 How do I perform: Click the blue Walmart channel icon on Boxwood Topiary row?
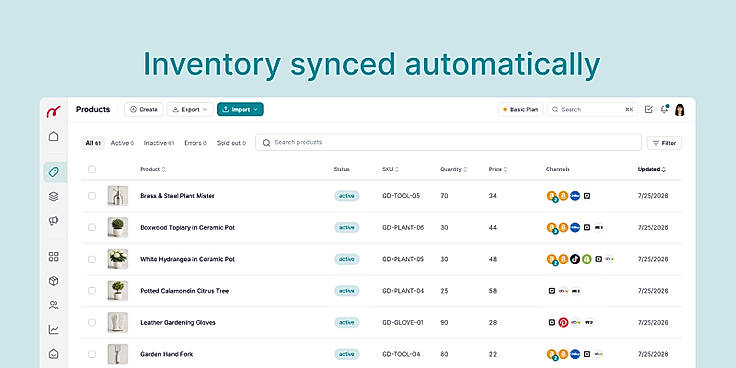pyautogui.click(x=575, y=228)
